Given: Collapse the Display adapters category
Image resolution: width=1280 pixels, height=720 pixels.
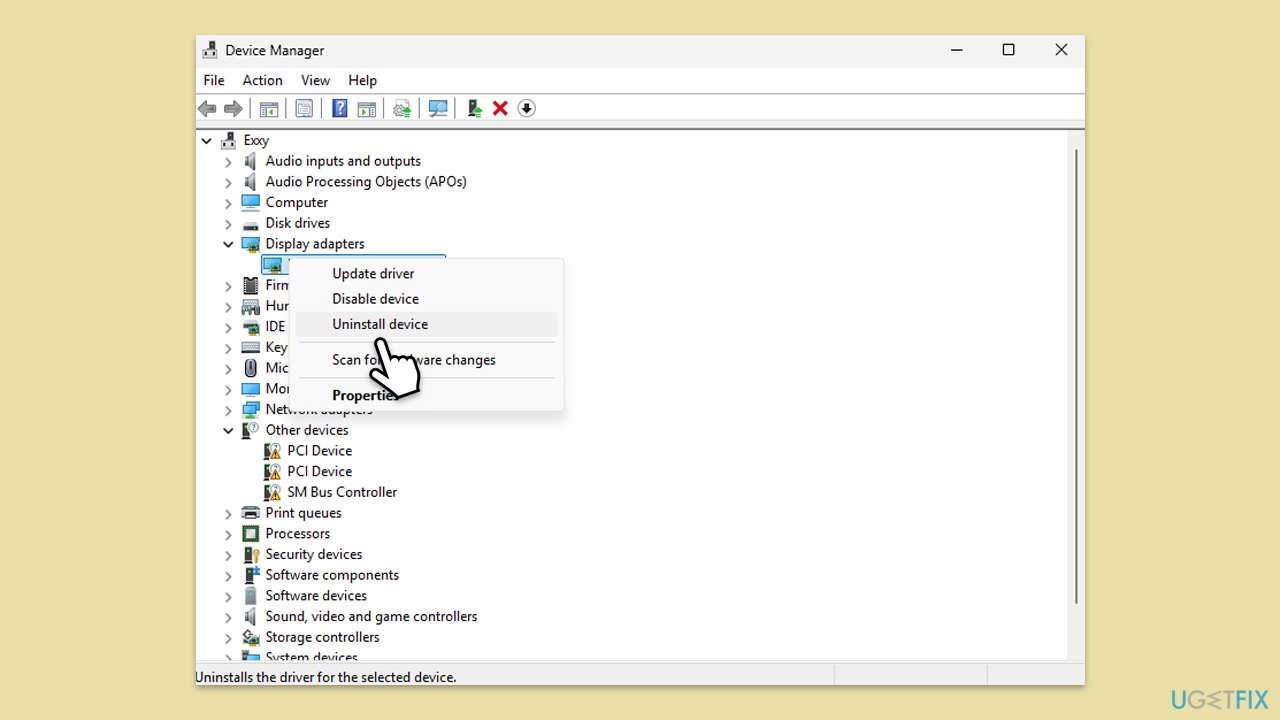Looking at the screenshot, I should [x=228, y=244].
